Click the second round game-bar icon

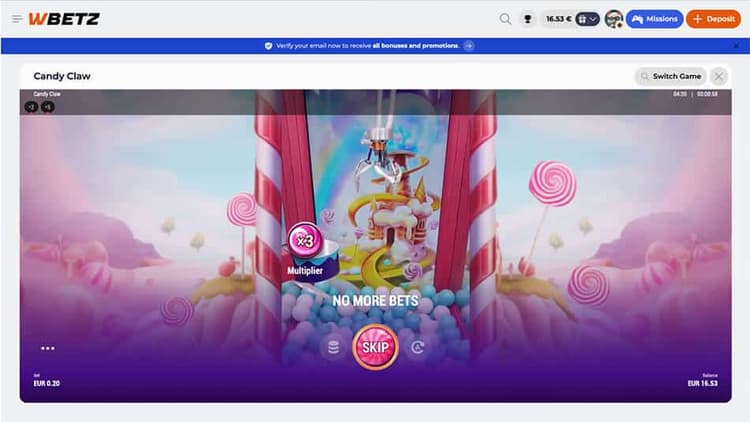click(x=48, y=107)
